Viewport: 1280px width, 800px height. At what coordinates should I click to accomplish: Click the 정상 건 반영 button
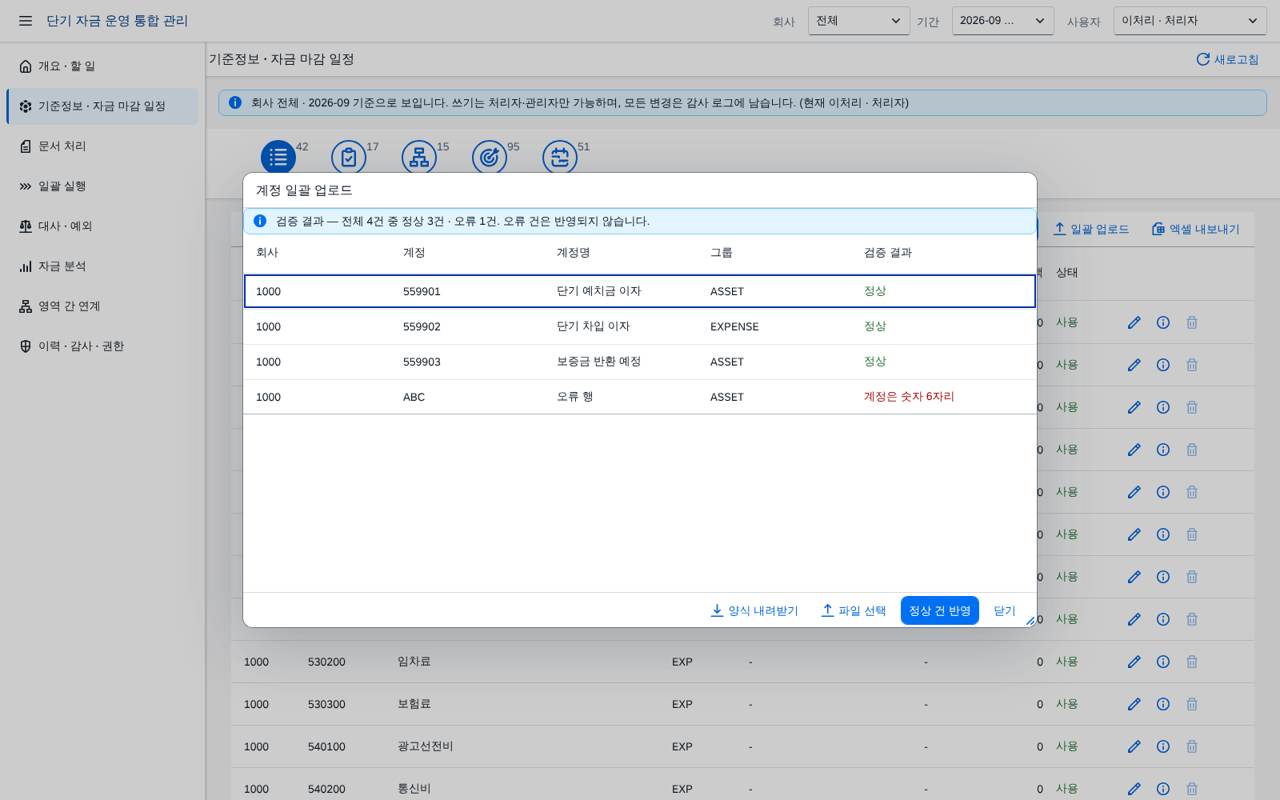click(x=940, y=610)
